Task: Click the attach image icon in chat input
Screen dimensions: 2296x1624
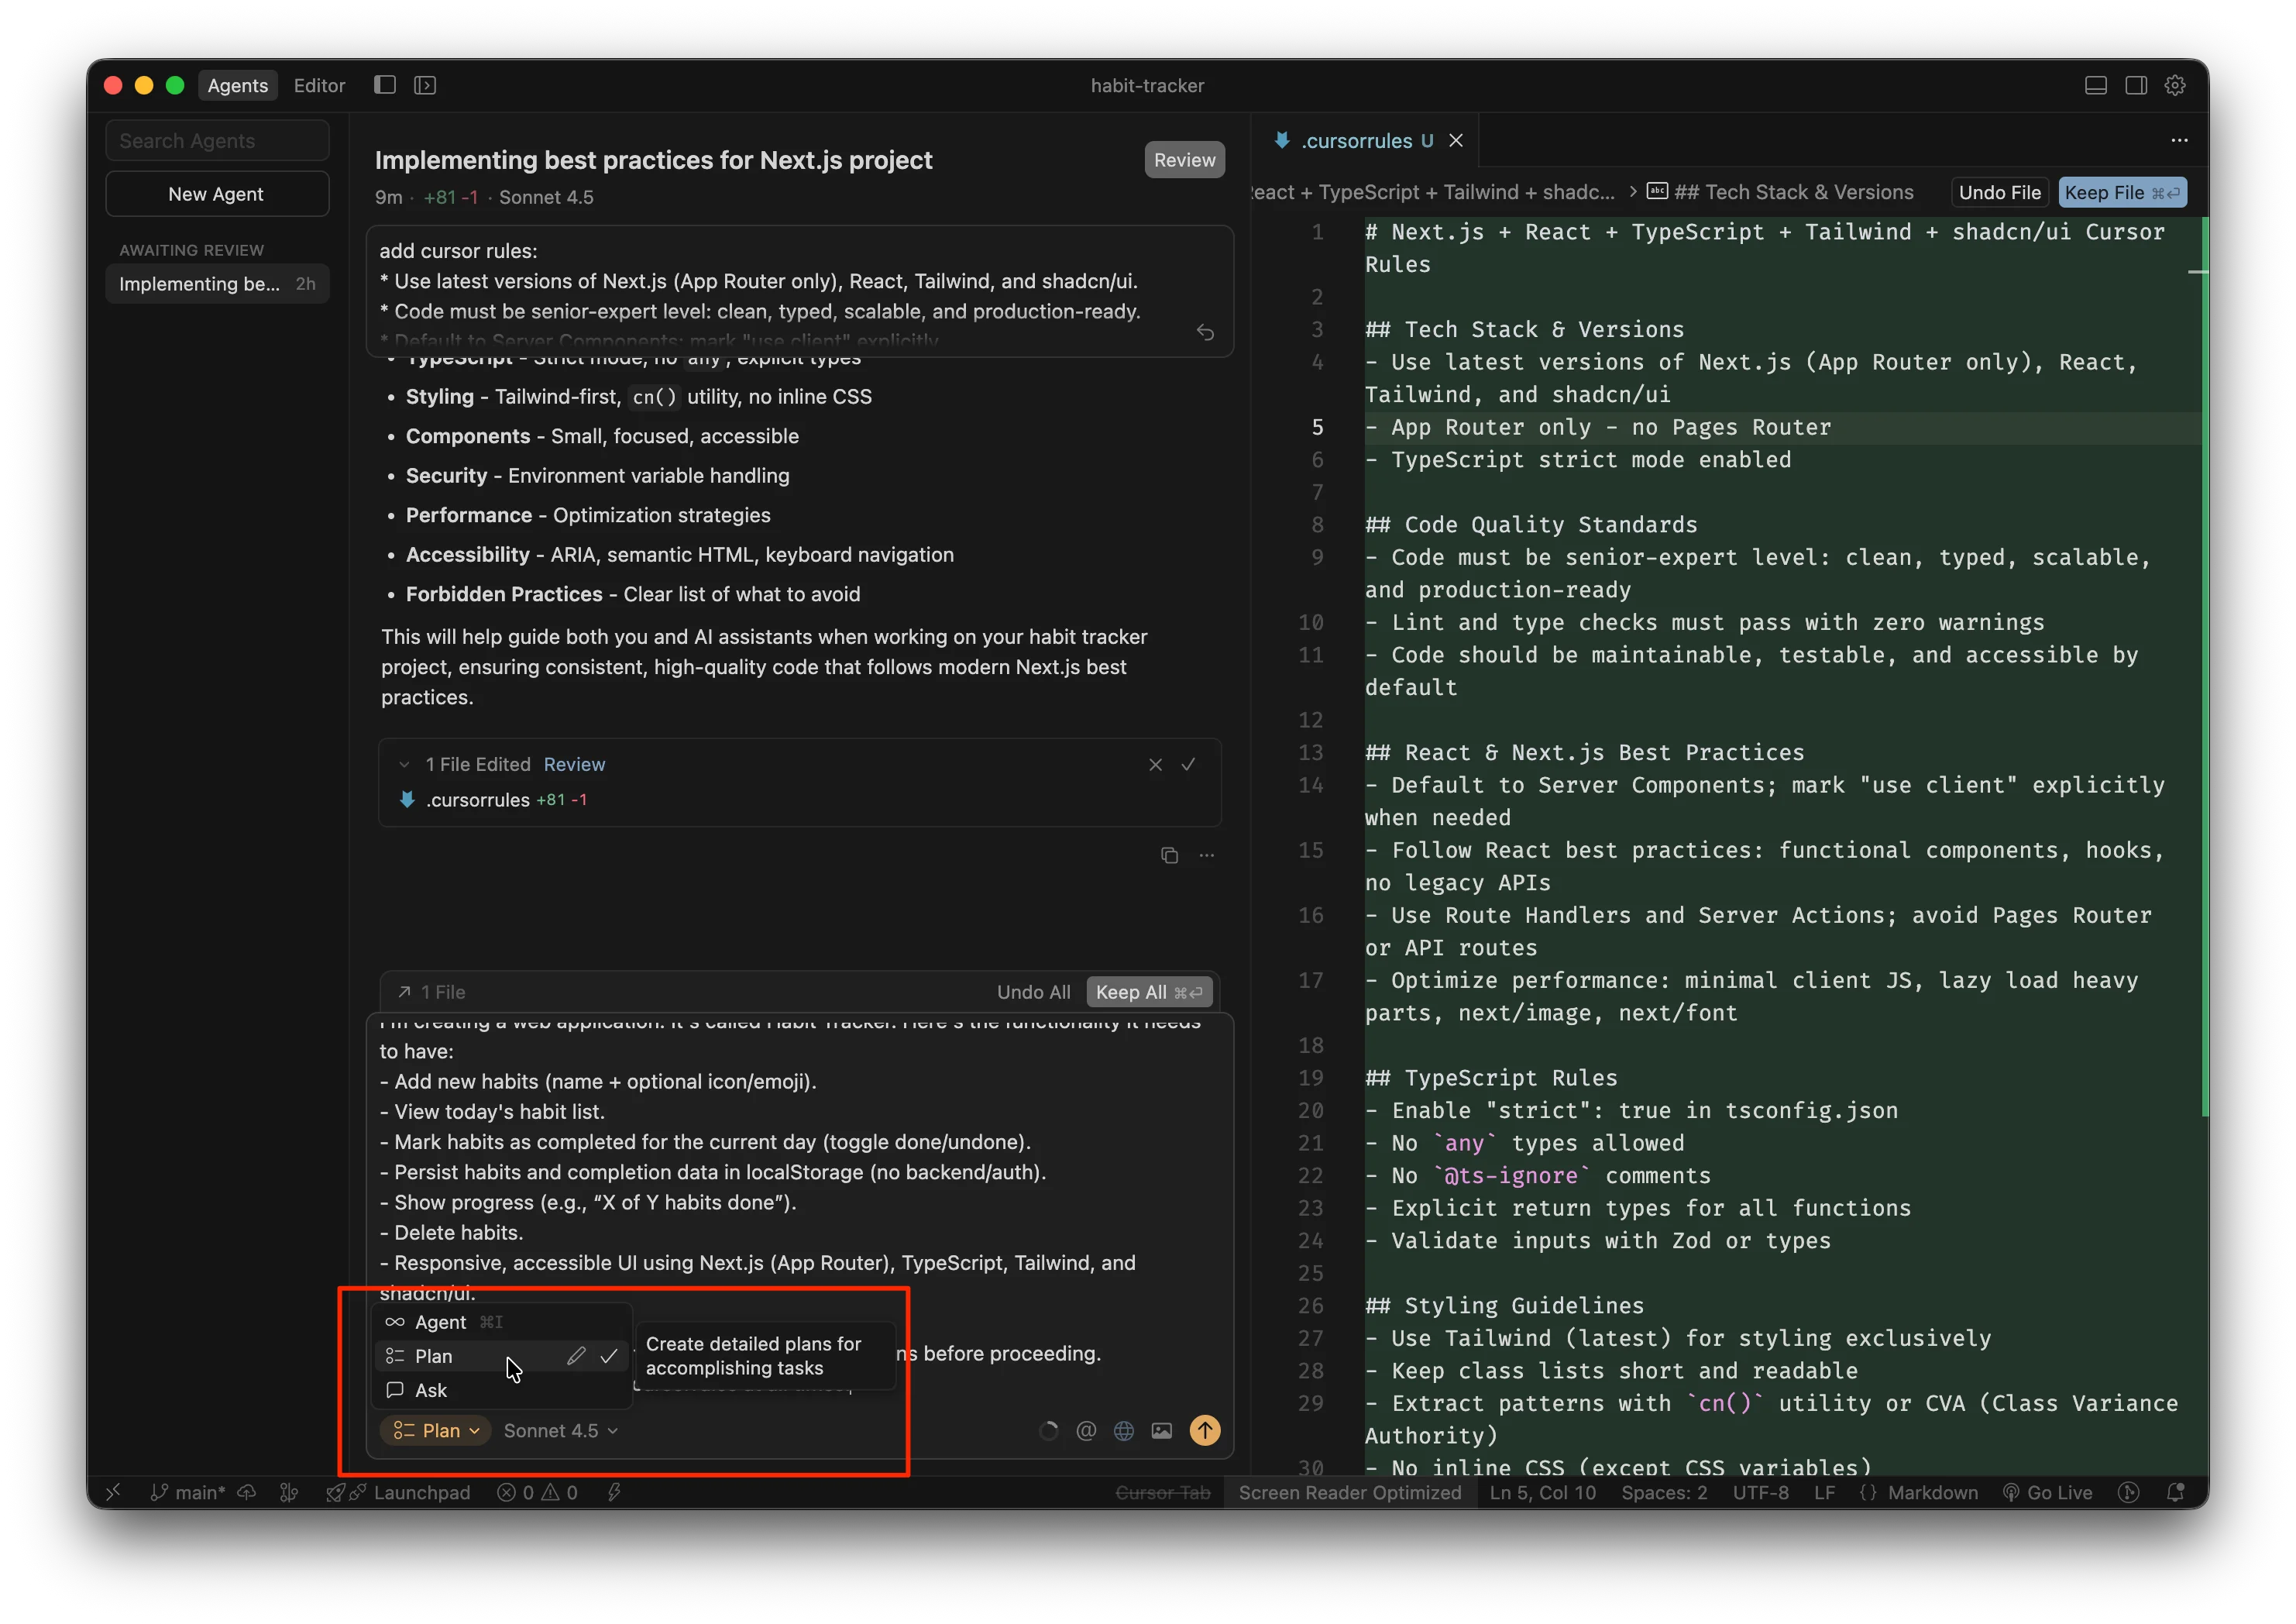Action: click(x=1161, y=1430)
